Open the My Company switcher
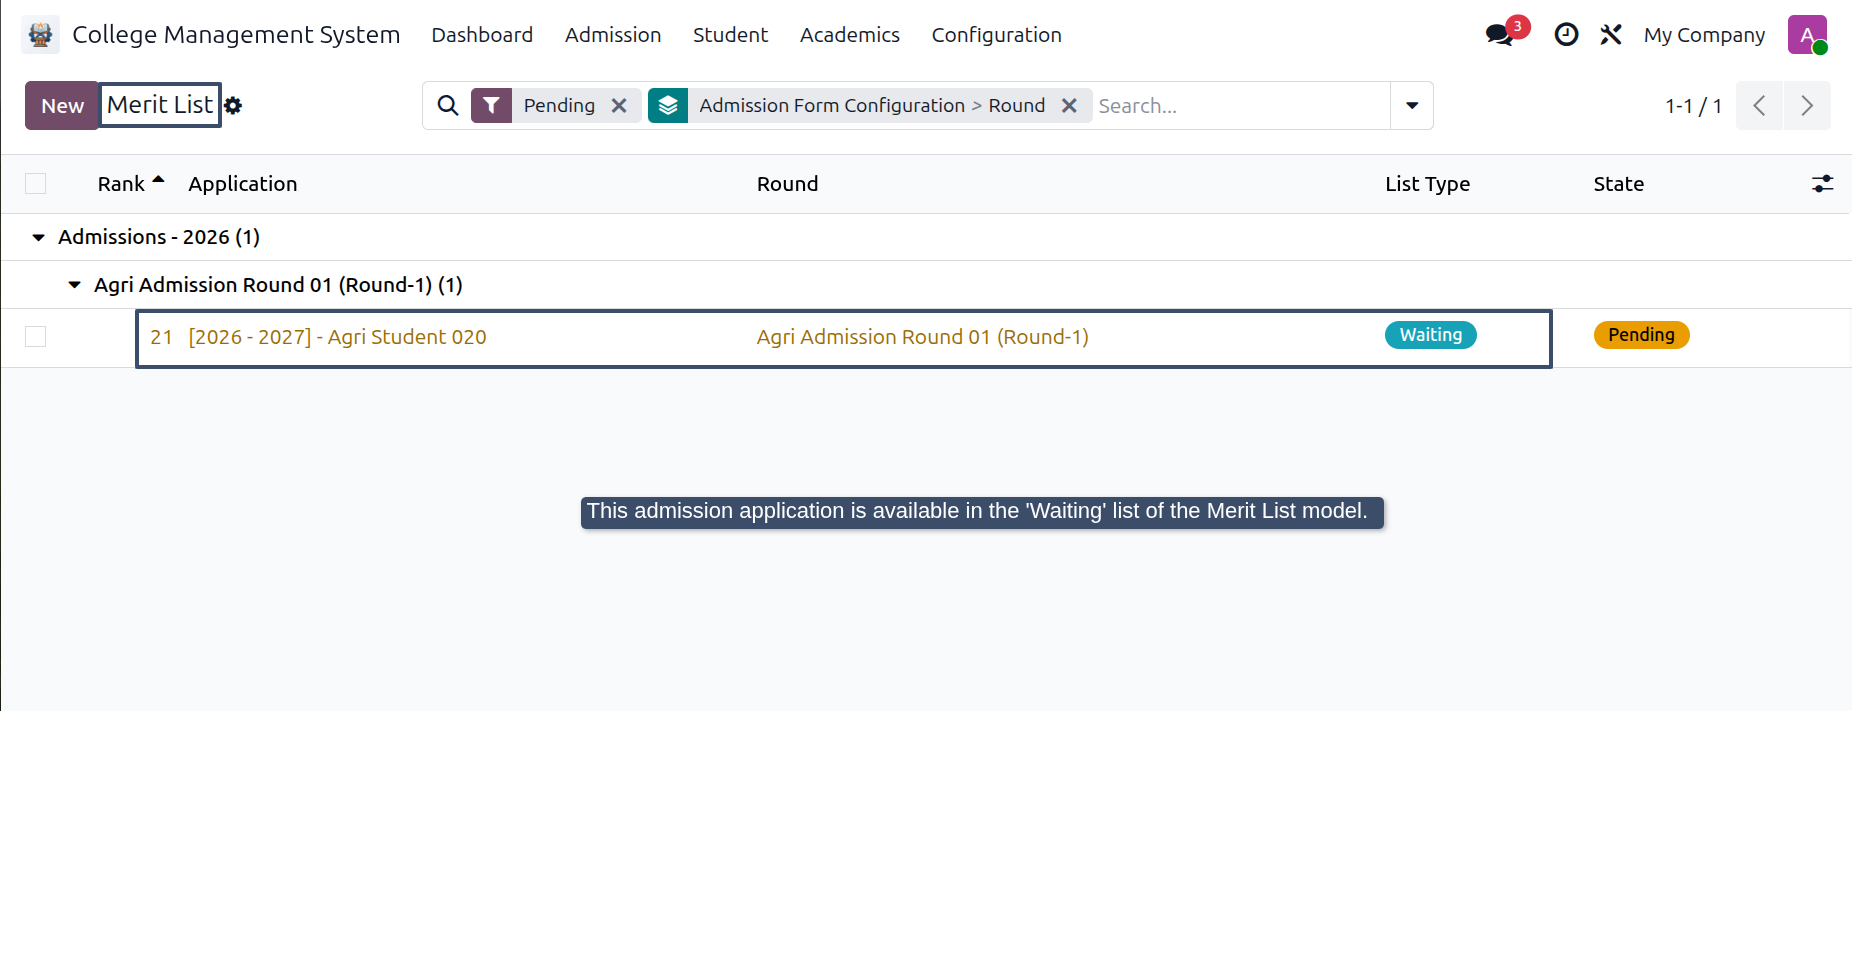Image resolution: width=1852 pixels, height=960 pixels. (1704, 35)
